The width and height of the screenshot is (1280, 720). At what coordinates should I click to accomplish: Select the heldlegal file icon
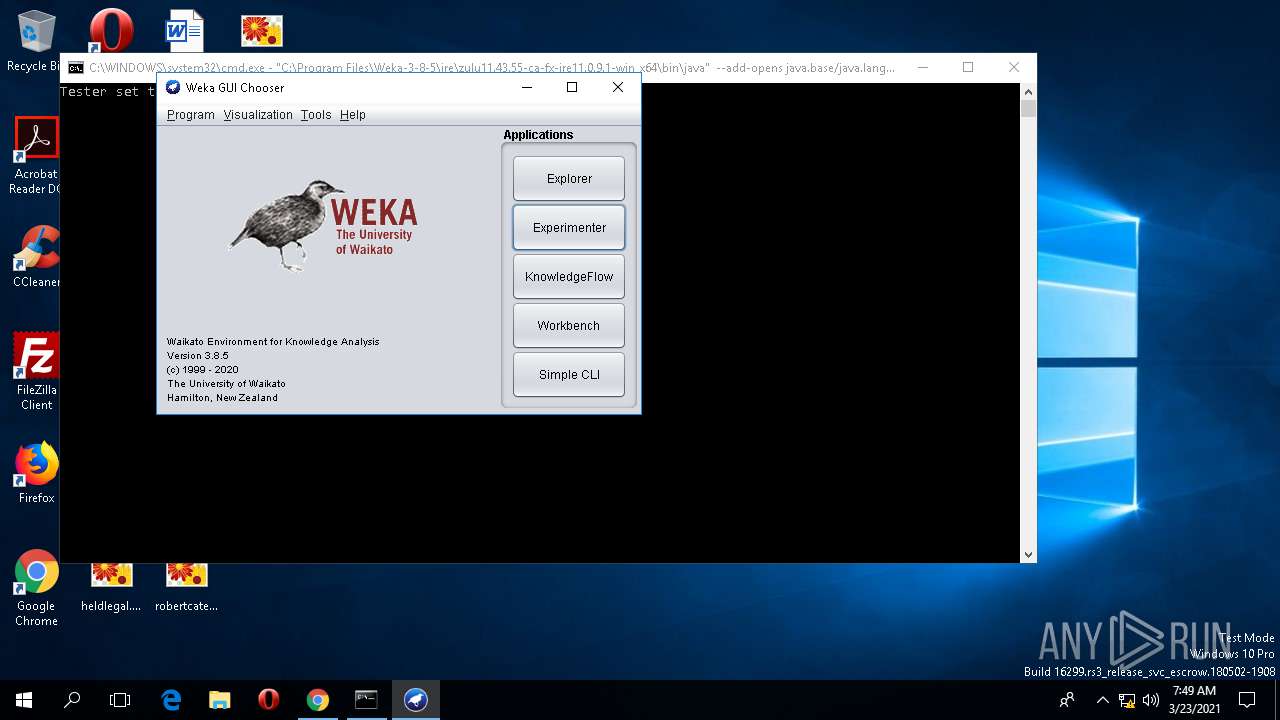(x=111, y=587)
